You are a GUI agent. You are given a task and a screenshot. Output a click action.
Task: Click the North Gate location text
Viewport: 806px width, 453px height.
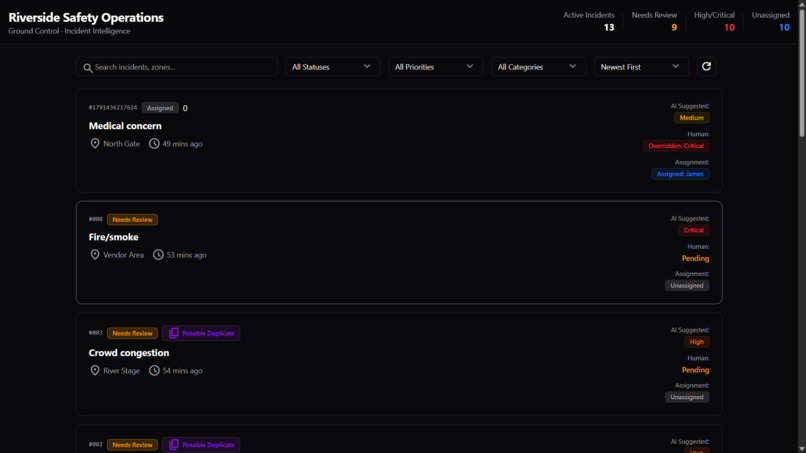(x=121, y=144)
